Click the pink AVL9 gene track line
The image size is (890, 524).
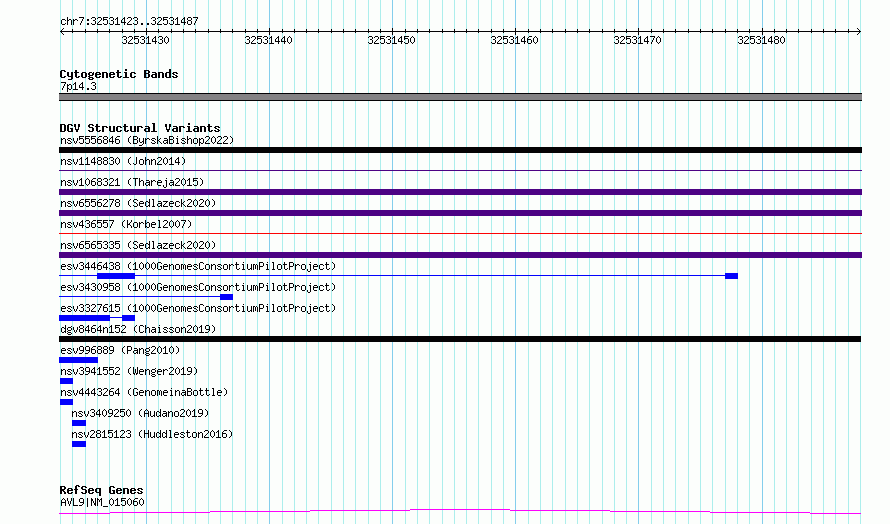tap(460, 512)
